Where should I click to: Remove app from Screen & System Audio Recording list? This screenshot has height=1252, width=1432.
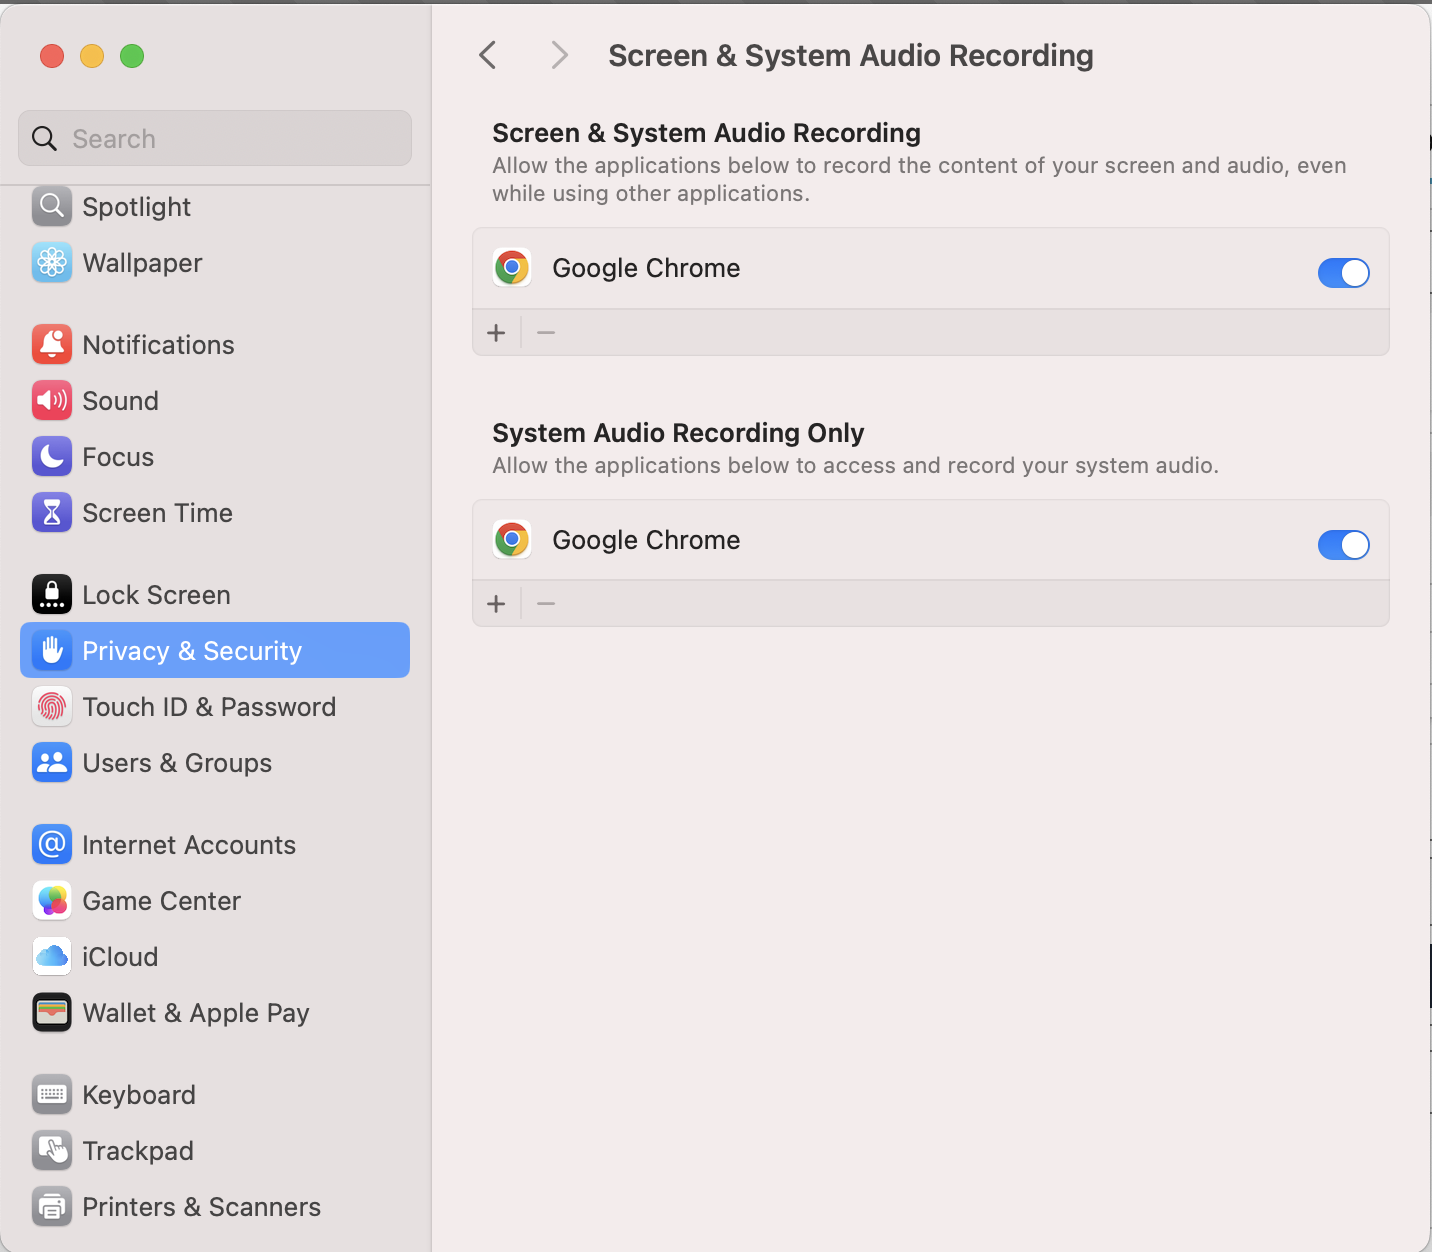coord(546,332)
